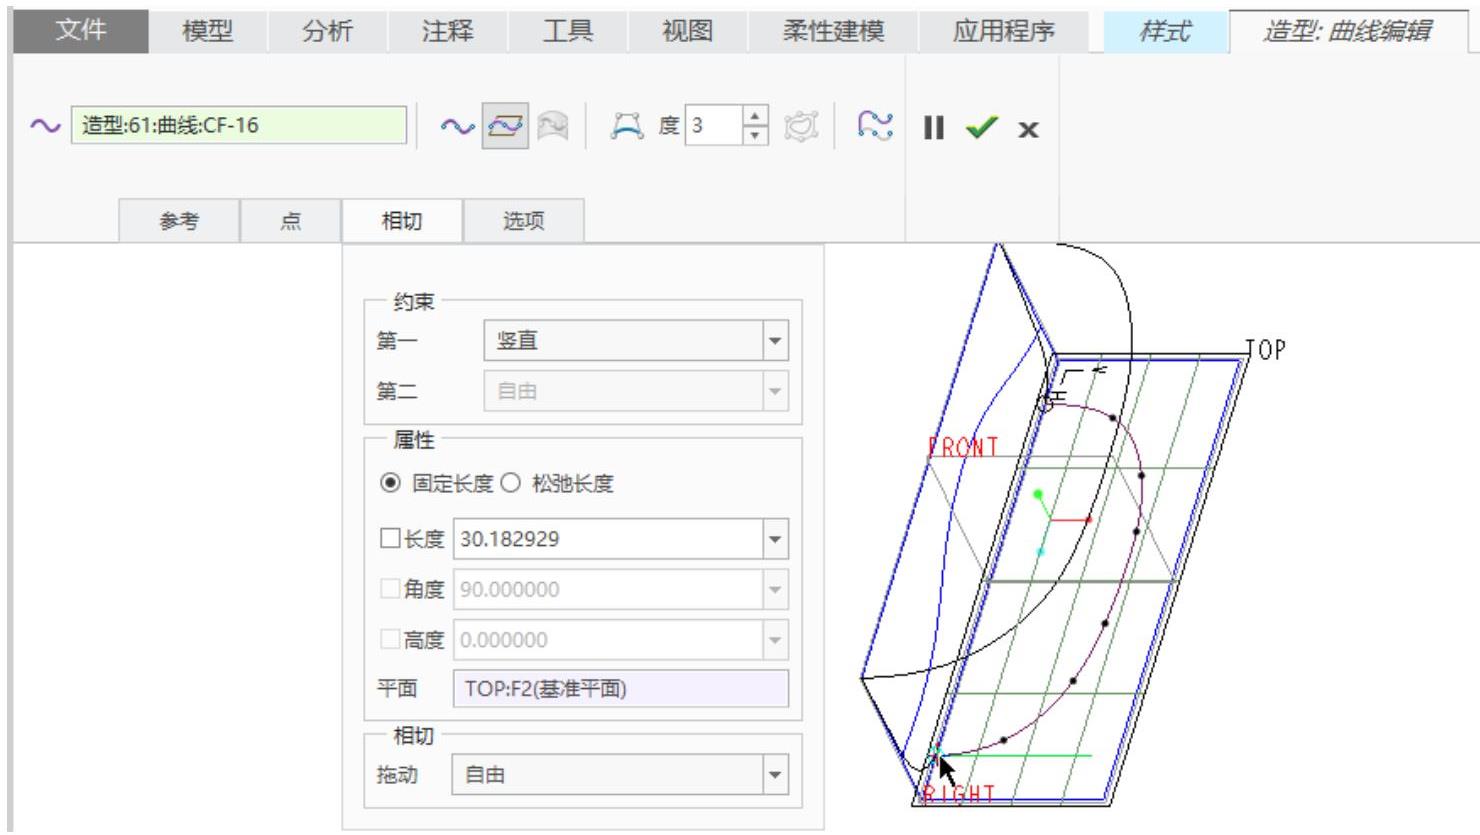The image size is (1480, 835).
Task: Toggle the 角度 checkbox
Action: pos(391,589)
